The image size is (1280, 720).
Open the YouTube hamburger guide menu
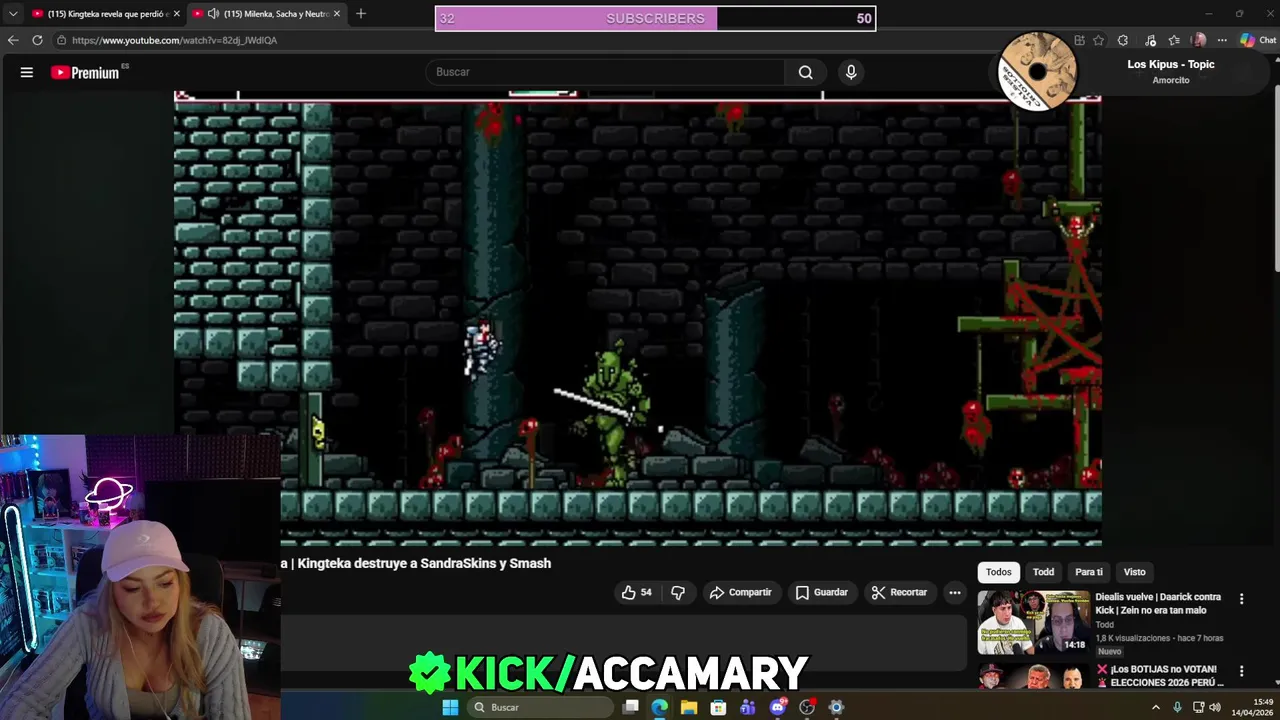[27, 72]
